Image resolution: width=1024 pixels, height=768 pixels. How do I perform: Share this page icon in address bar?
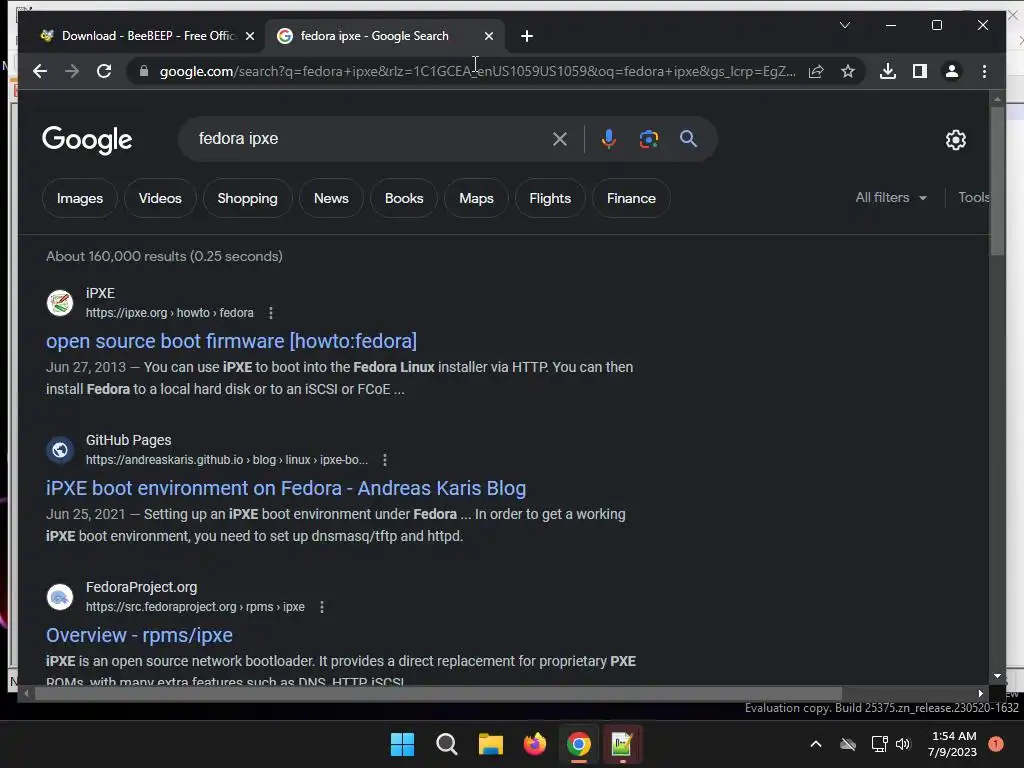[816, 71]
